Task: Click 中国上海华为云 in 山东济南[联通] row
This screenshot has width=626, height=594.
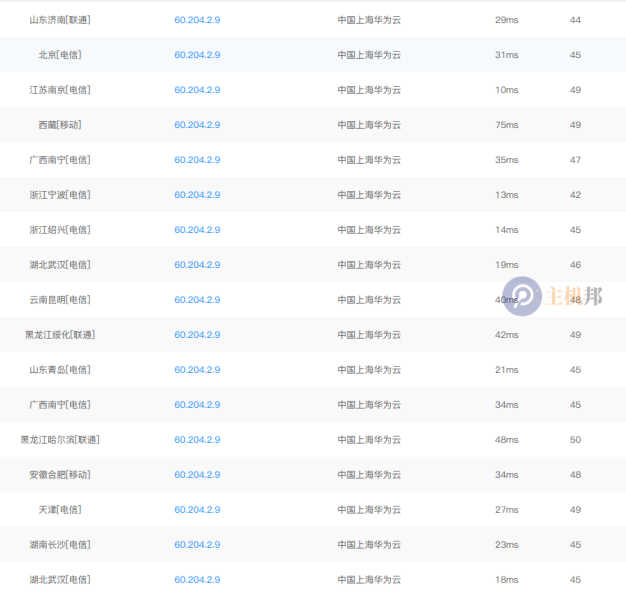Action: tap(369, 20)
